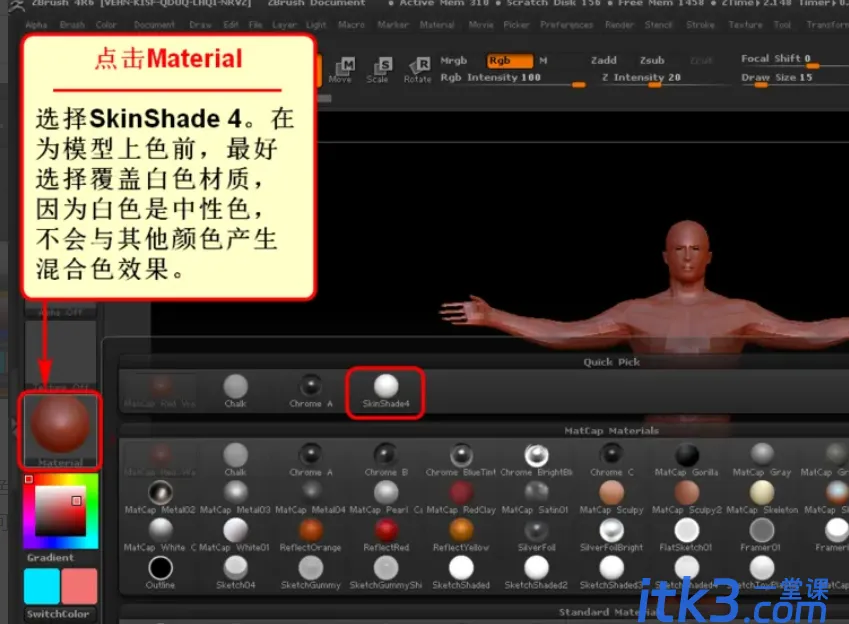Screen dimensions: 849x624
Task: Apply the MatCap Metal04 material
Action: click(x=311, y=497)
